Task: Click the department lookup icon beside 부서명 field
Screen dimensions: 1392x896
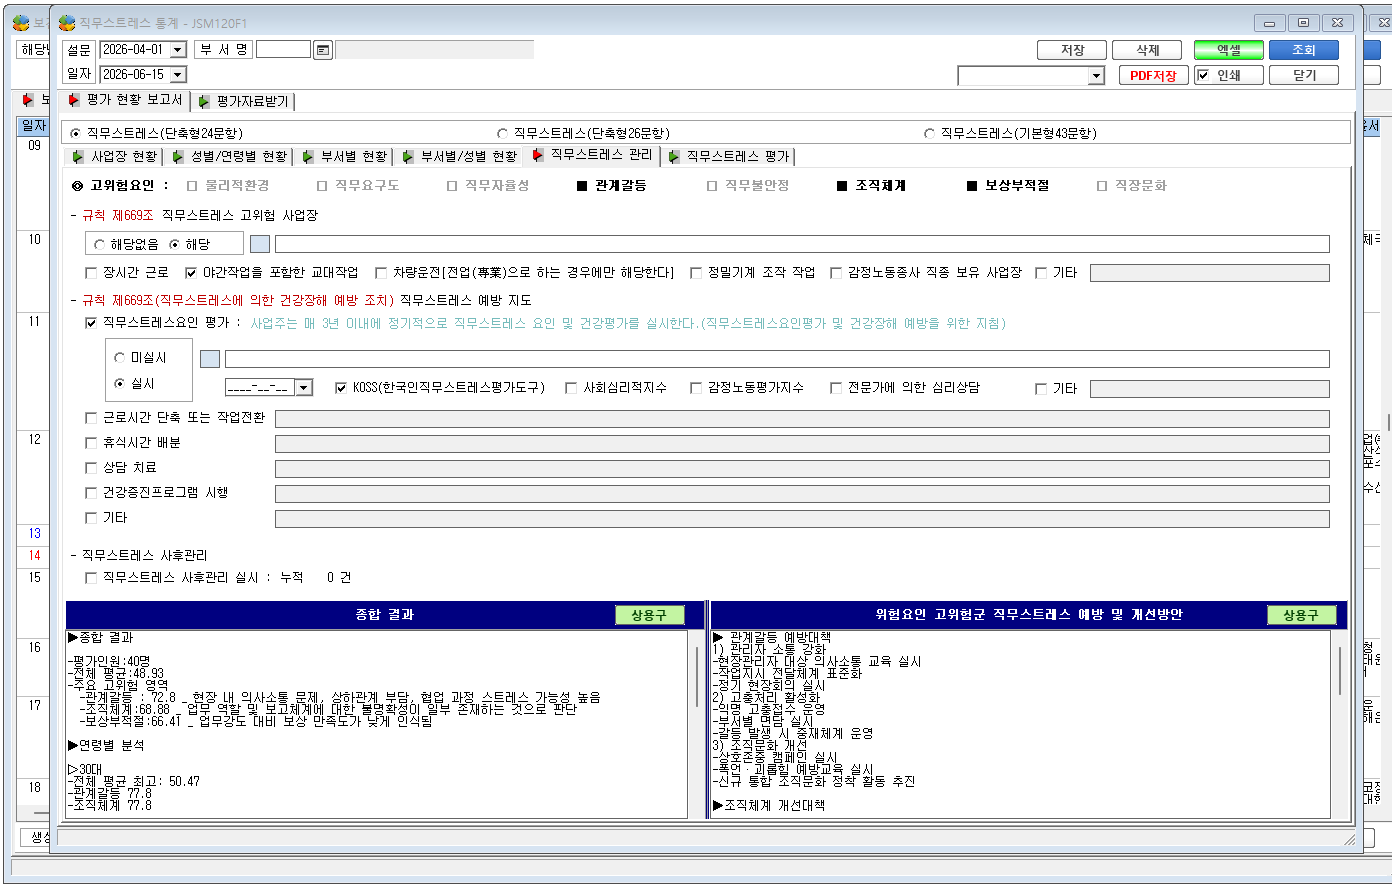Action: 323,50
